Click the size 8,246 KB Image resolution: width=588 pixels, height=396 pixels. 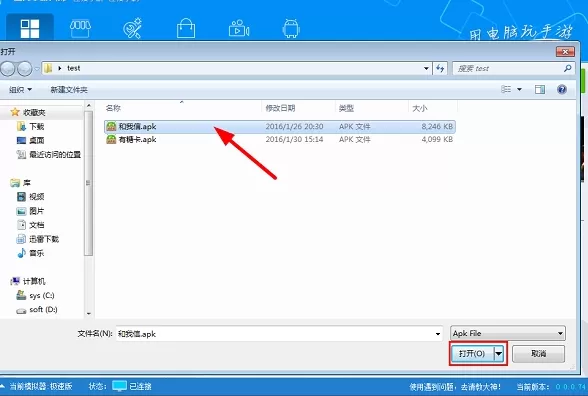click(437, 126)
